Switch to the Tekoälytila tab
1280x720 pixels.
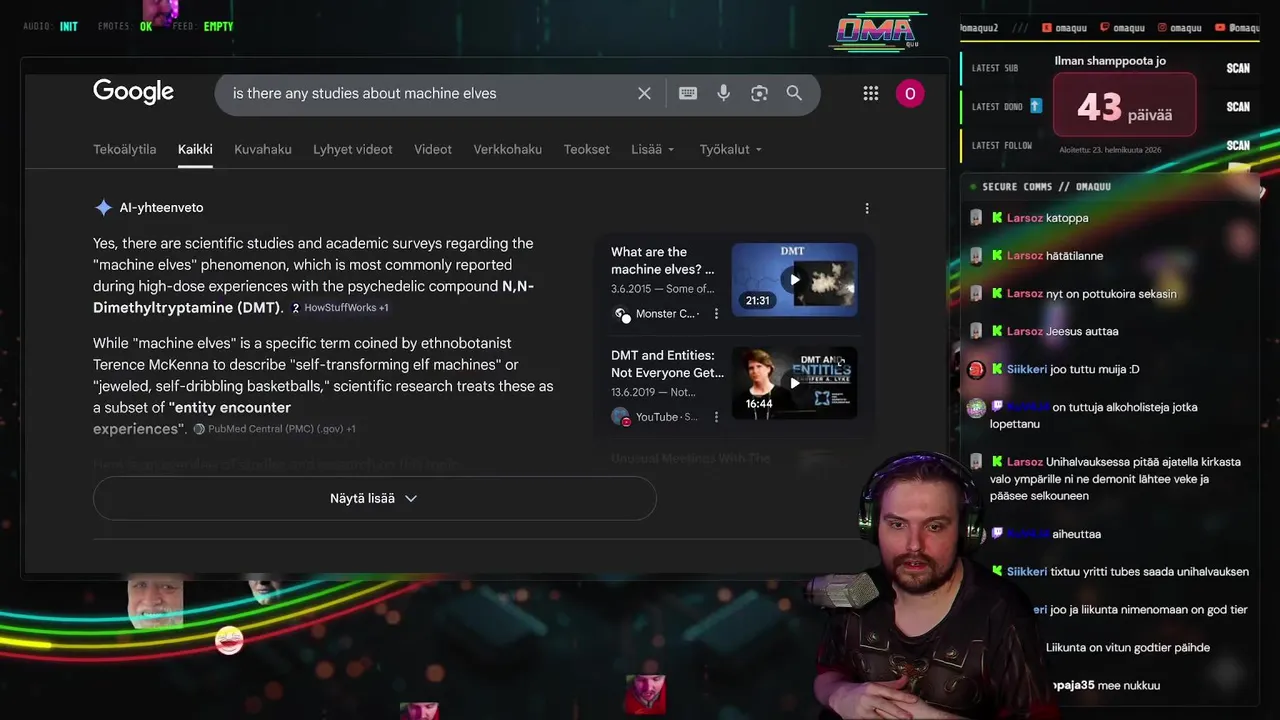pyautogui.click(x=125, y=149)
